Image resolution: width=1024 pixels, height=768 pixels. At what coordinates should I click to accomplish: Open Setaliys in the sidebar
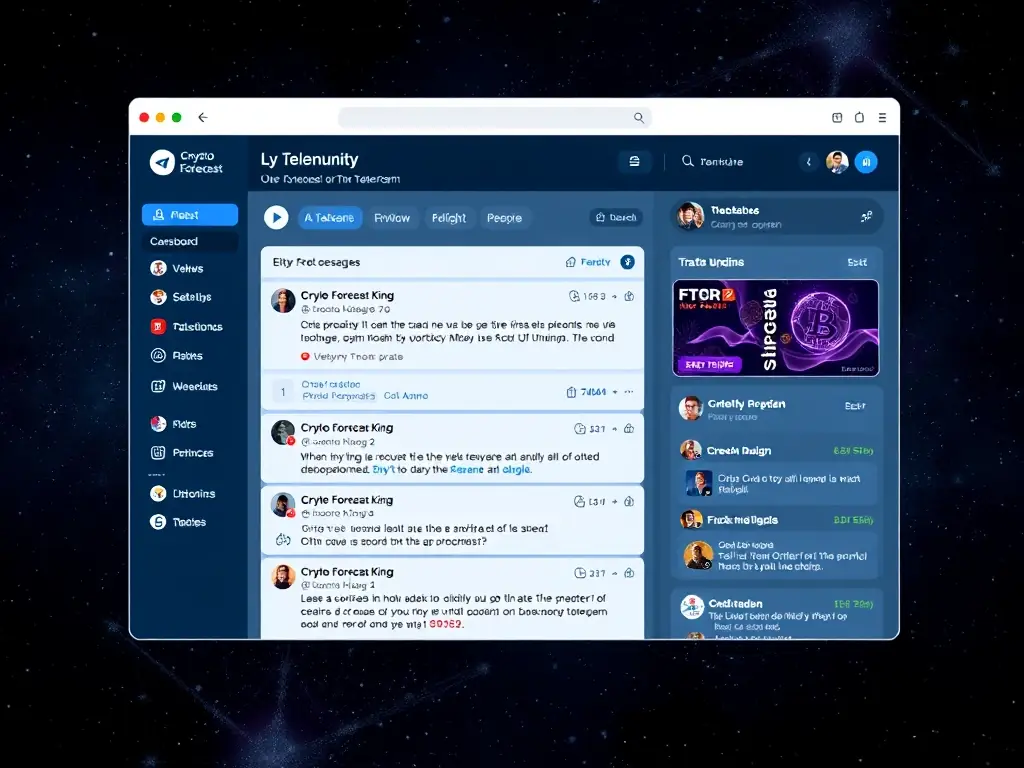point(182,297)
